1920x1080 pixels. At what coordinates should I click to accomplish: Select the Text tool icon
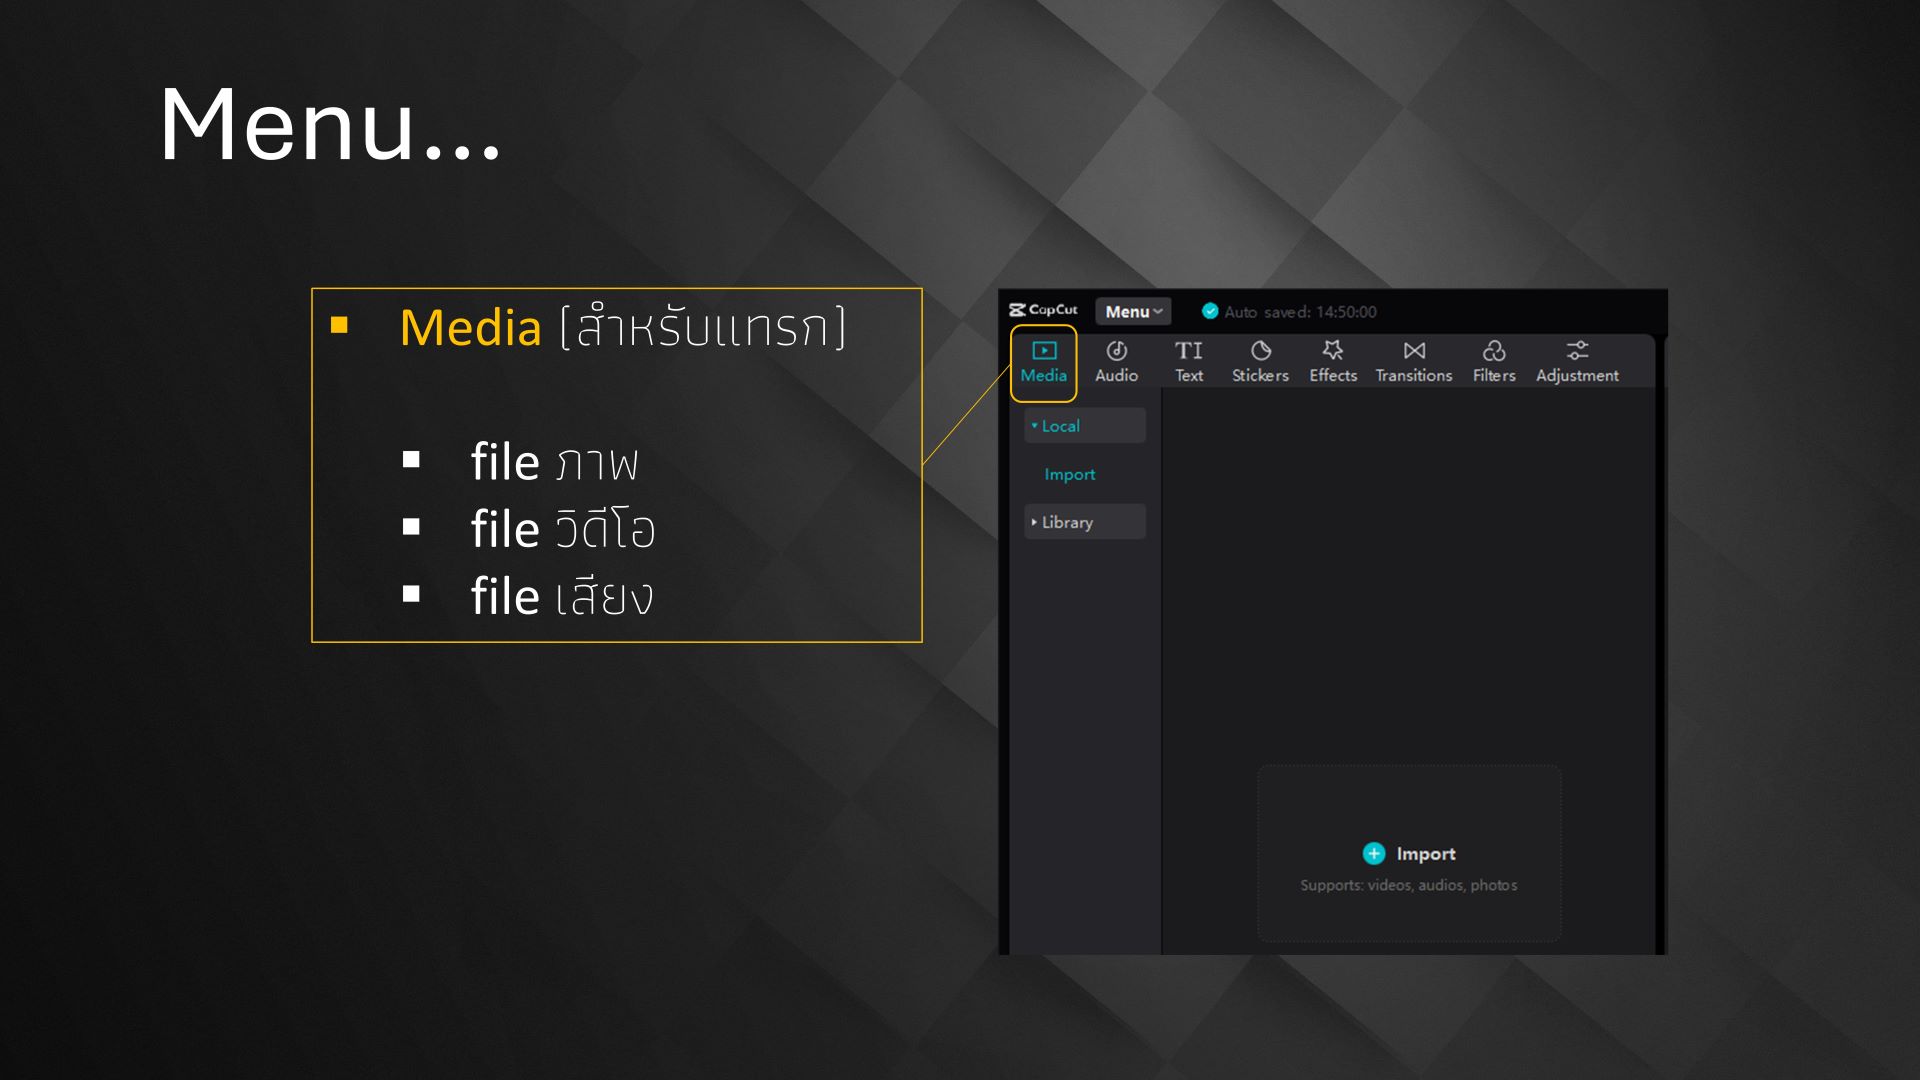click(x=1188, y=351)
